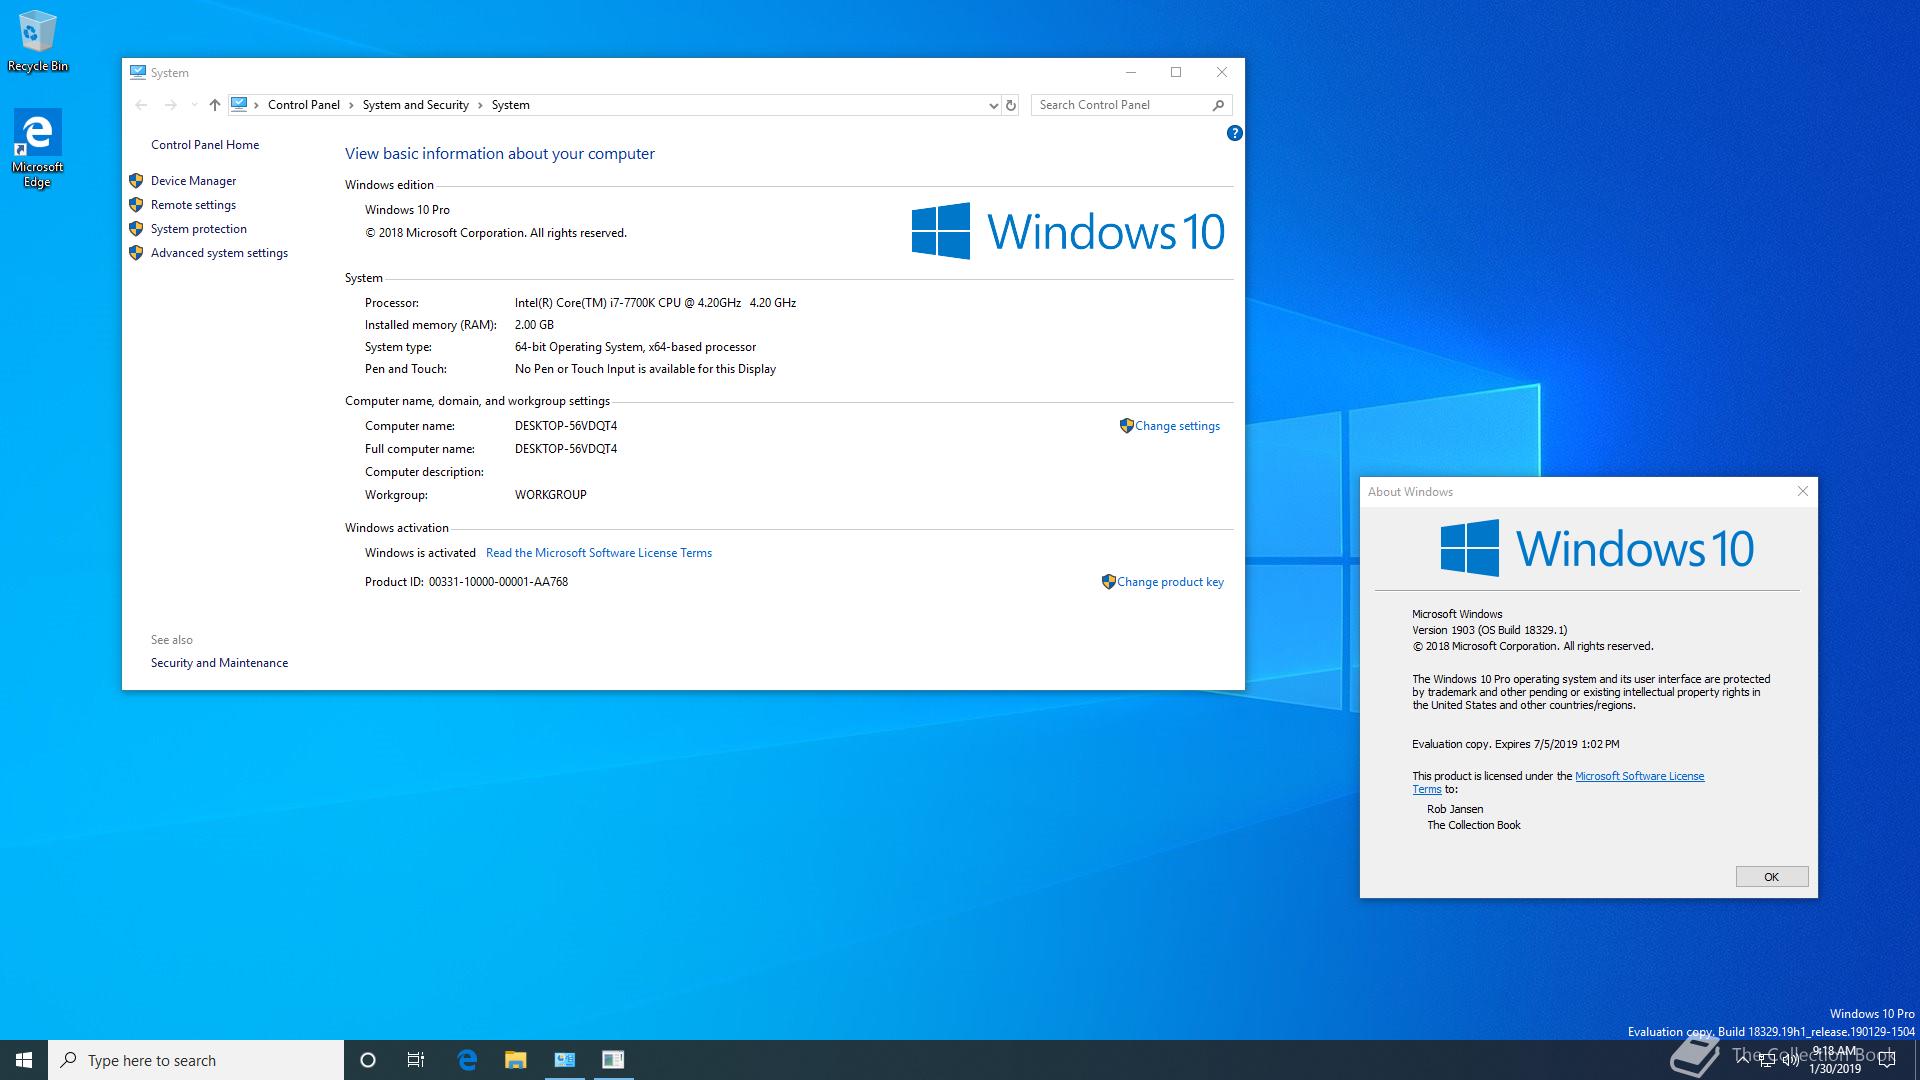1920x1080 pixels.
Task: Click the taskbar Type here to search box
Action: [196, 1060]
